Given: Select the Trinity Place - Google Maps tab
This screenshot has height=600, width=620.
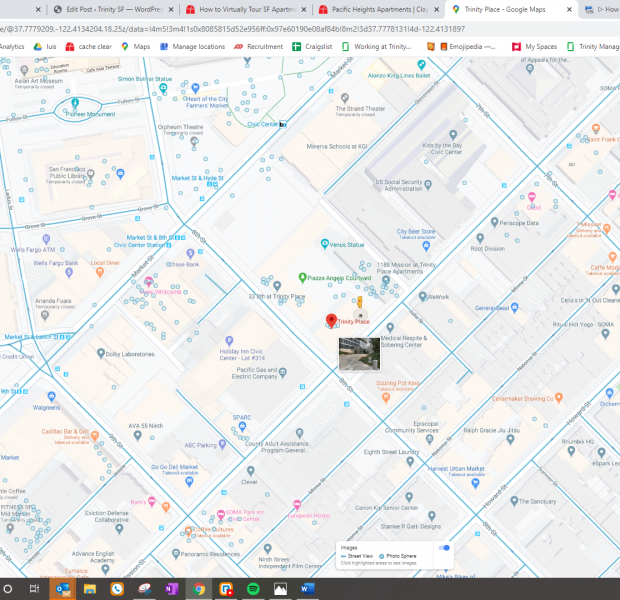Looking at the screenshot, I should pos(505,9).
